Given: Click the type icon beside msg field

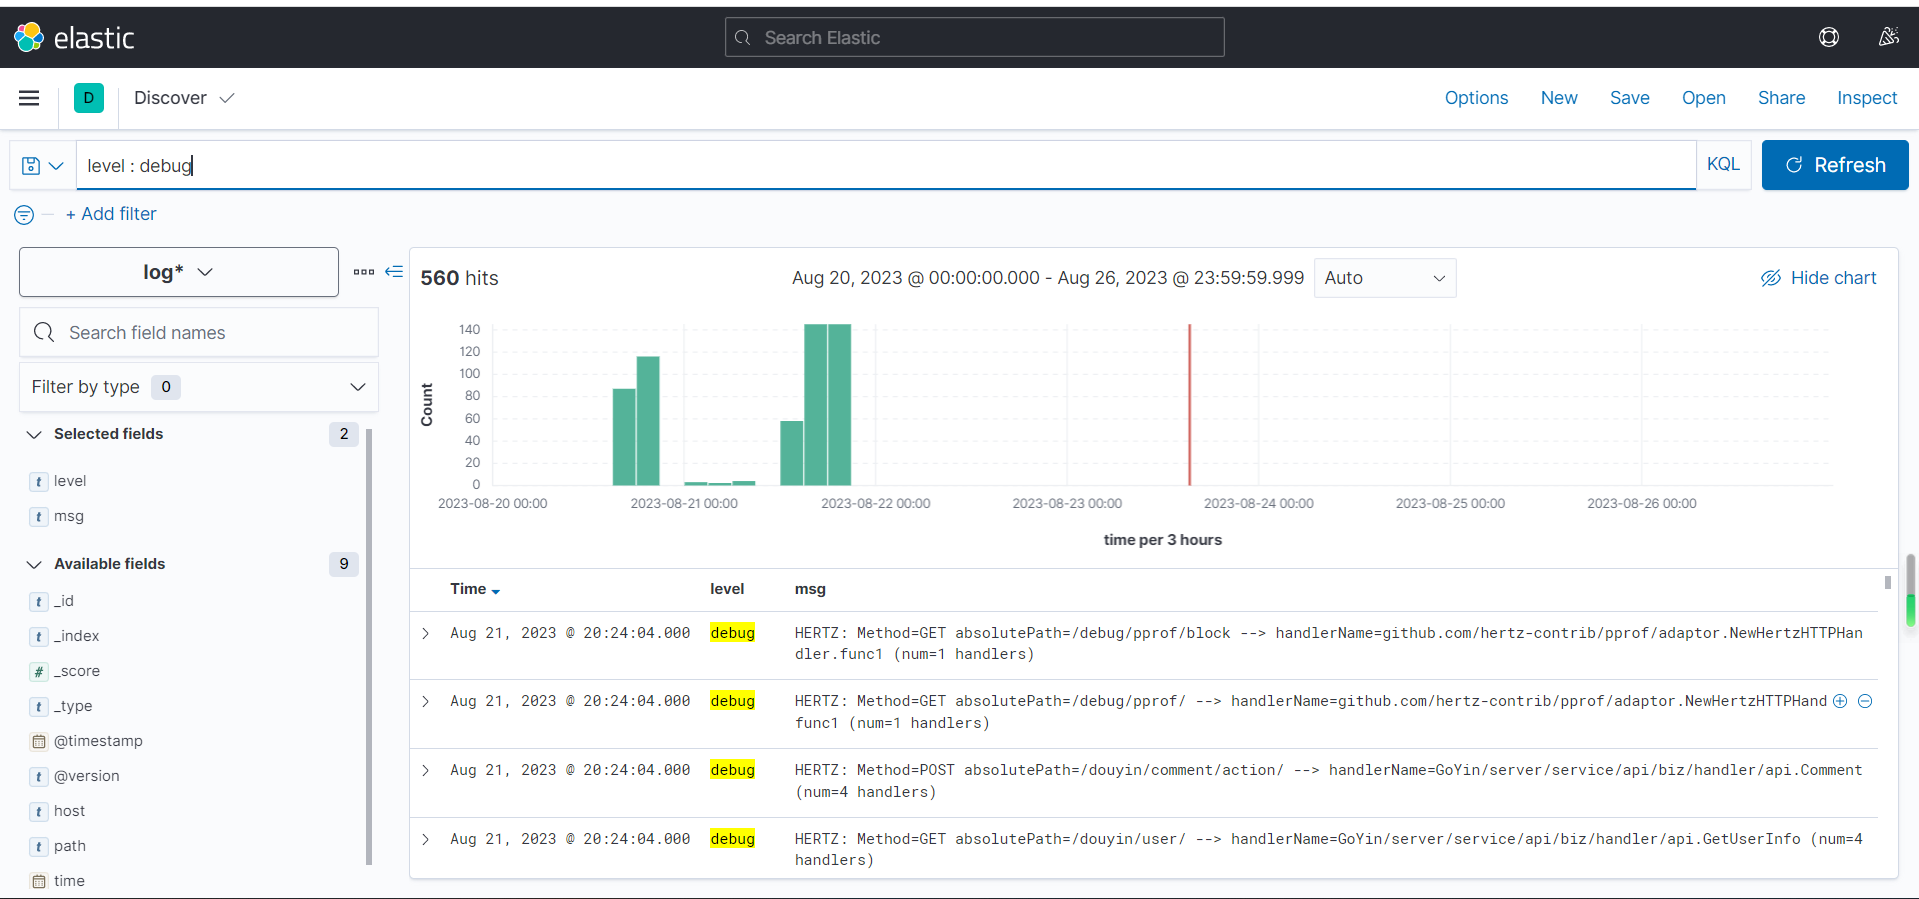Looking at the screenshot, I should [39, 517].
